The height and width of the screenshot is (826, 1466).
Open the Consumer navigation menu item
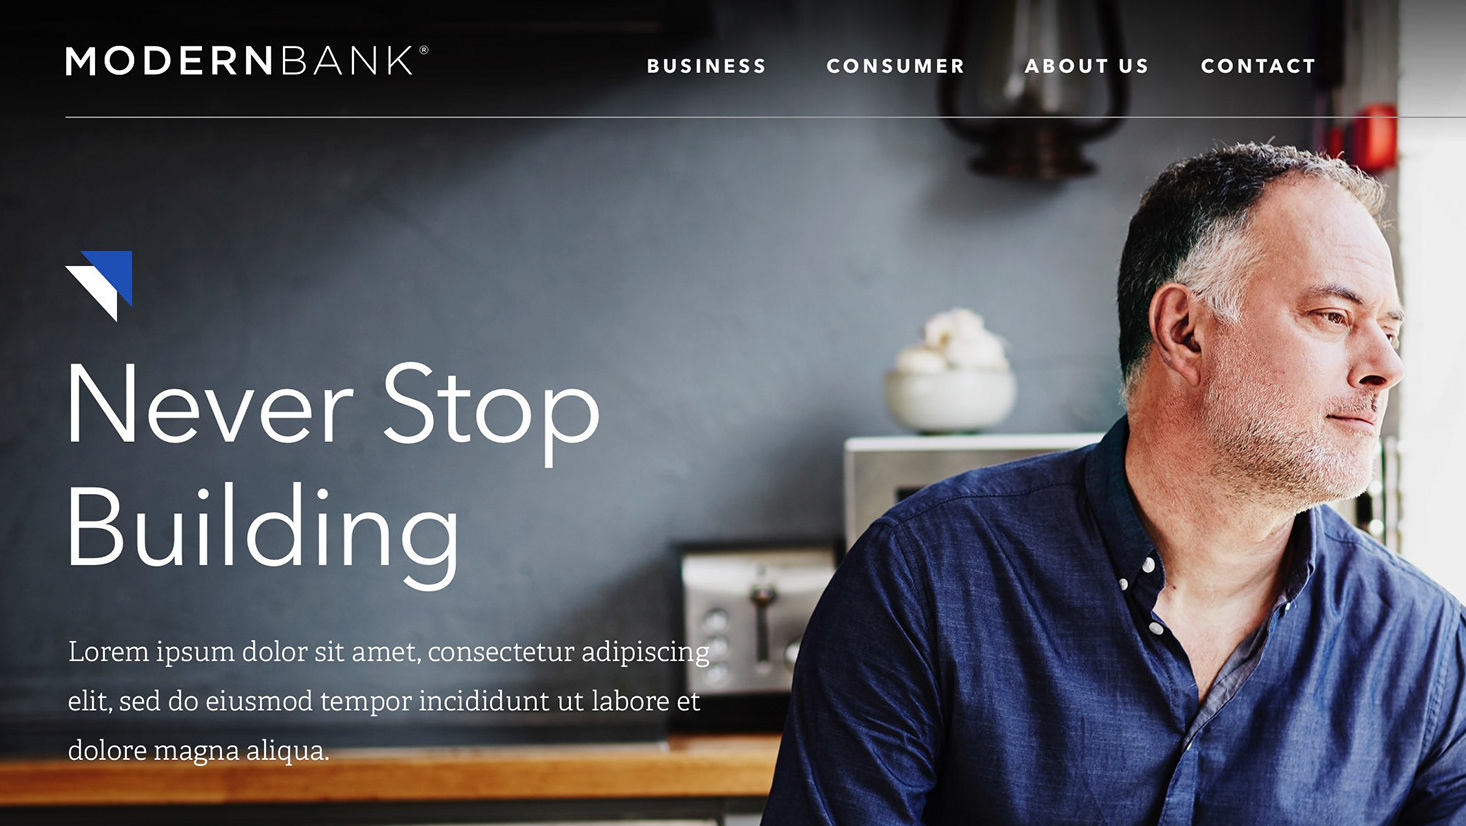[x=895, y=66]
